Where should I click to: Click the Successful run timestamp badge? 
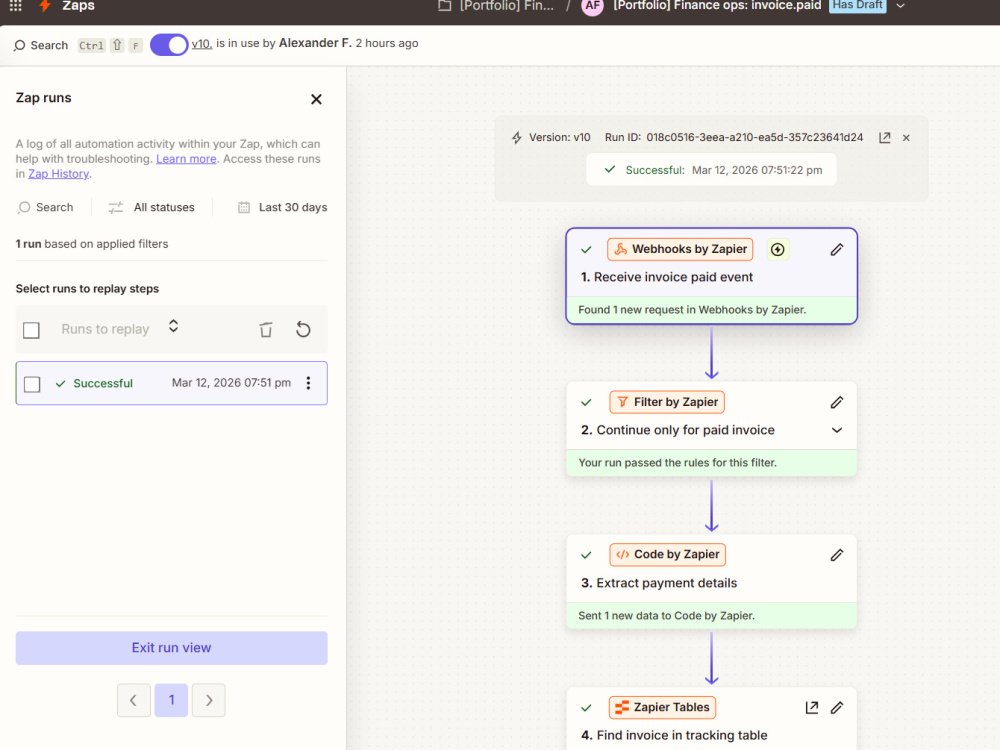pos(712,170)
